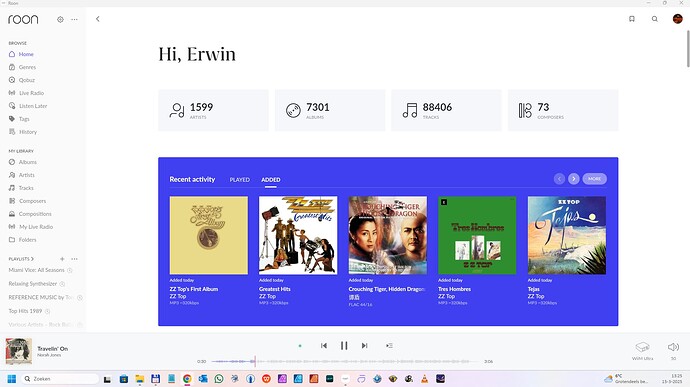Open the search magnifier icon

pos(655,19)
